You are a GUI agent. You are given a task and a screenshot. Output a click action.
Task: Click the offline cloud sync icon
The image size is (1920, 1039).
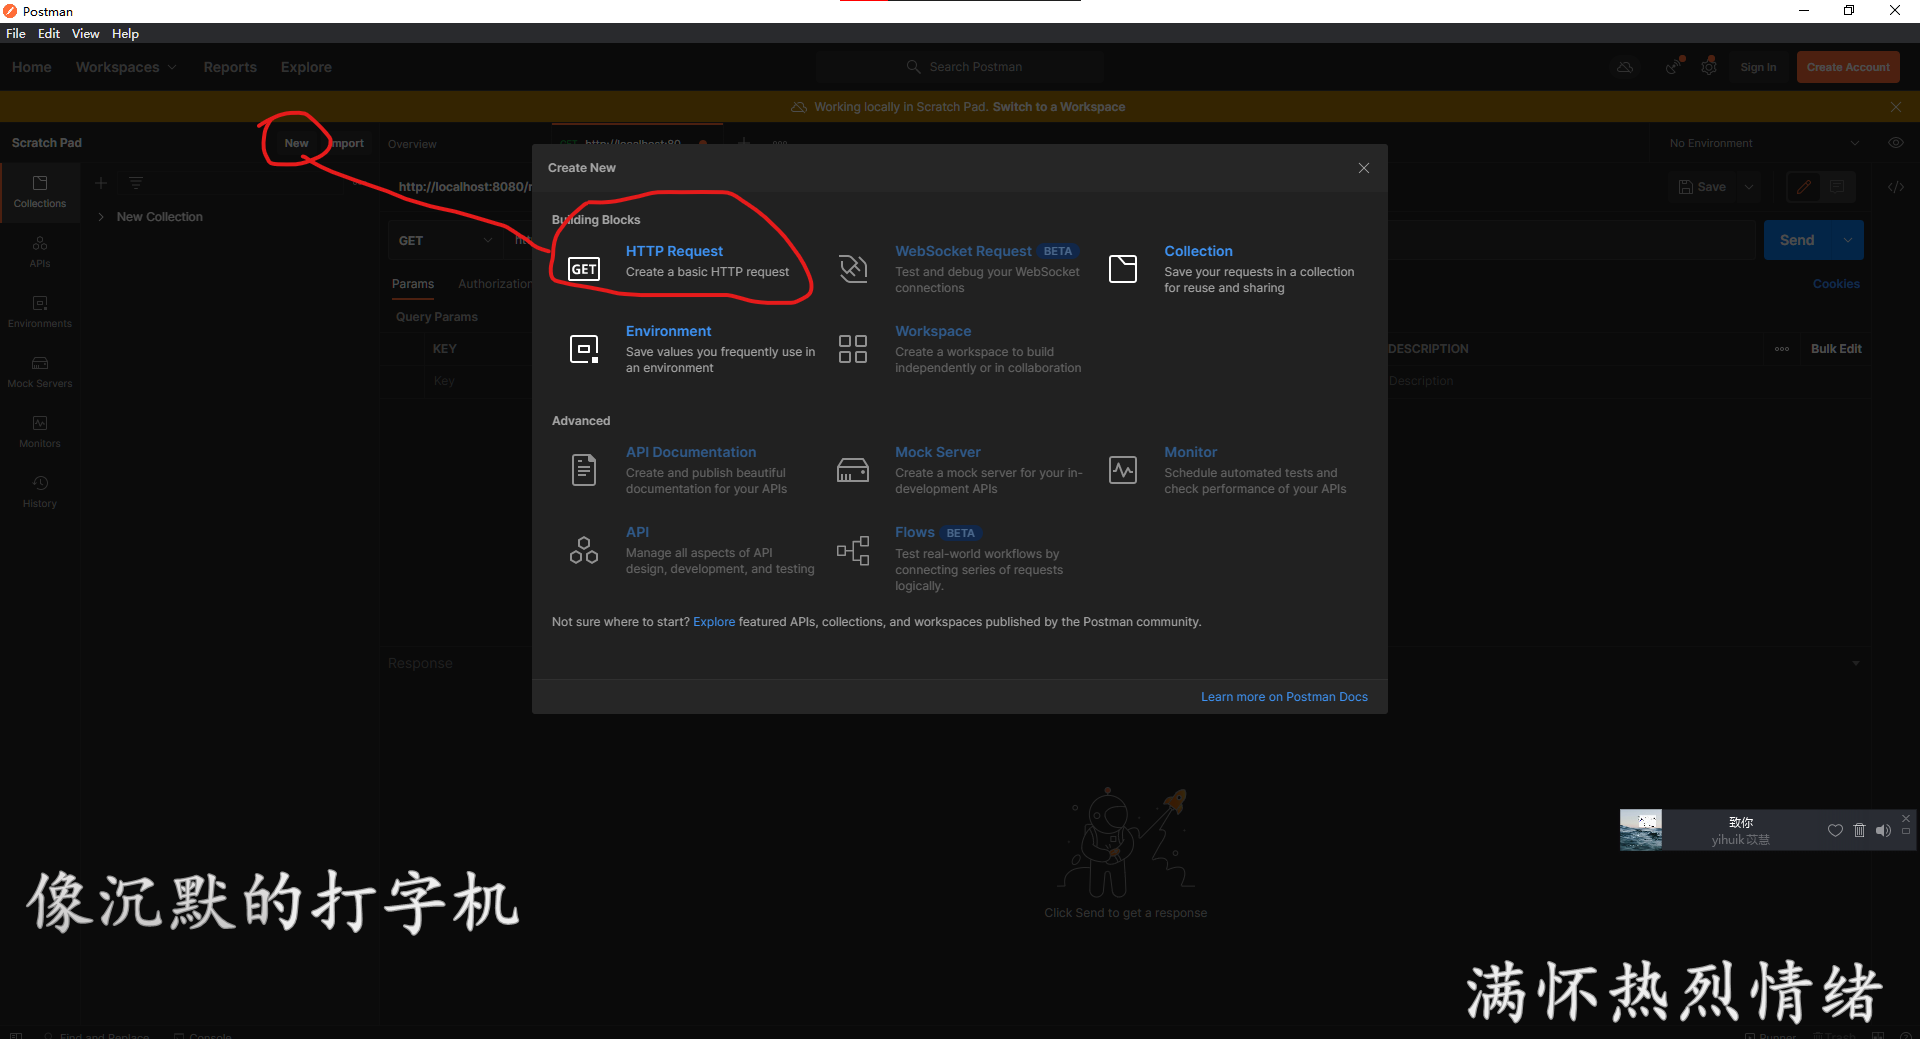click(x=1625, y=67)
